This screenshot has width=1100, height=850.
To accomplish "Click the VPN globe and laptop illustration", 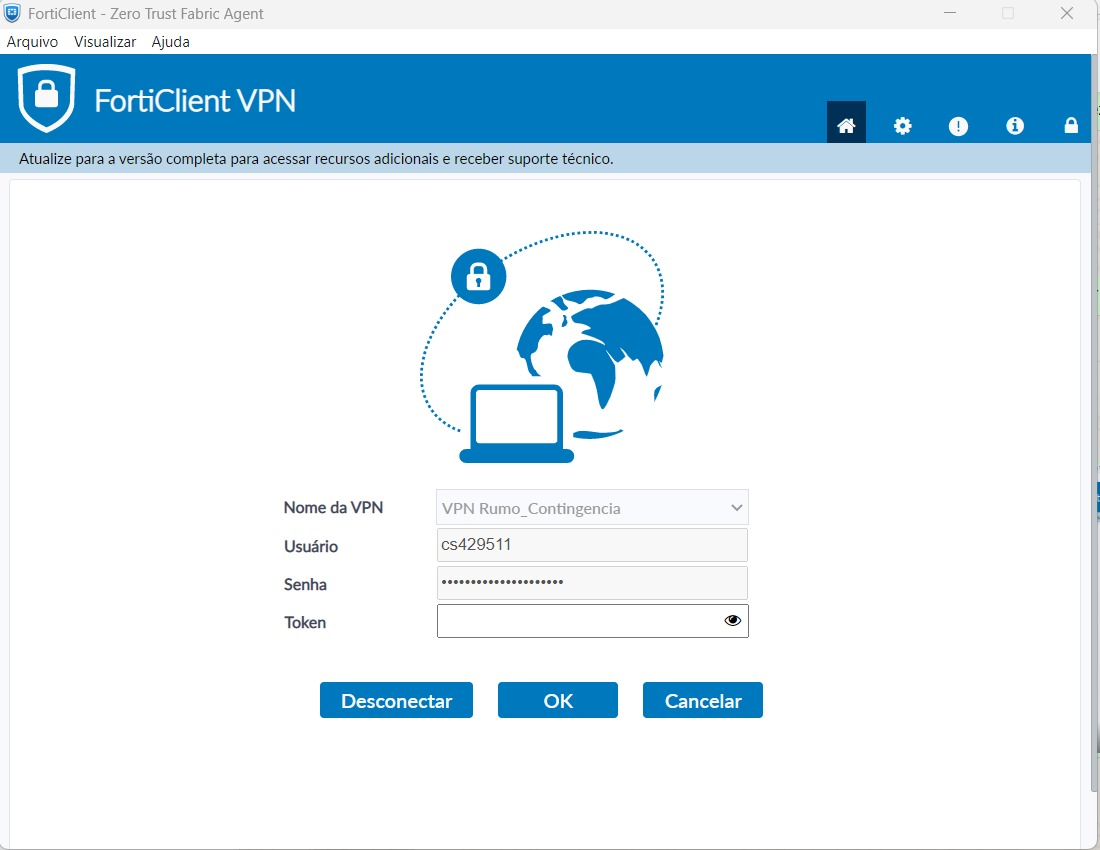I will tap(542, 346).
